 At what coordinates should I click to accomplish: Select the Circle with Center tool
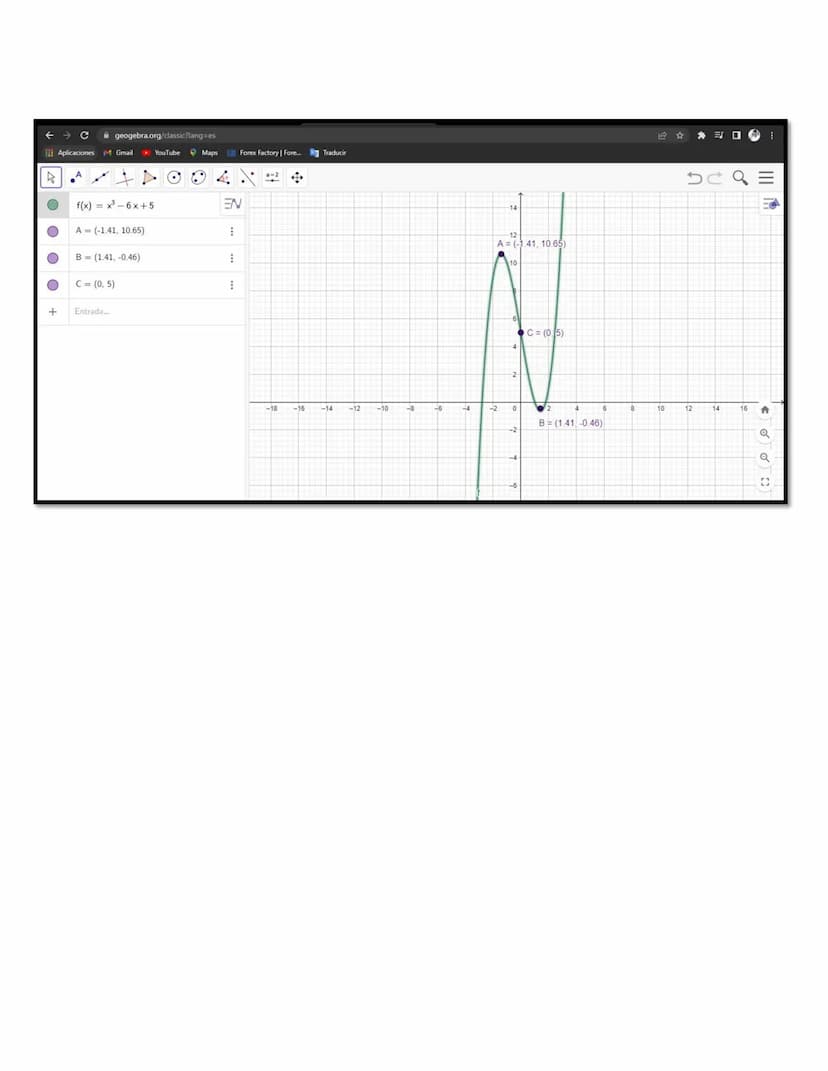tap(174, 178)
